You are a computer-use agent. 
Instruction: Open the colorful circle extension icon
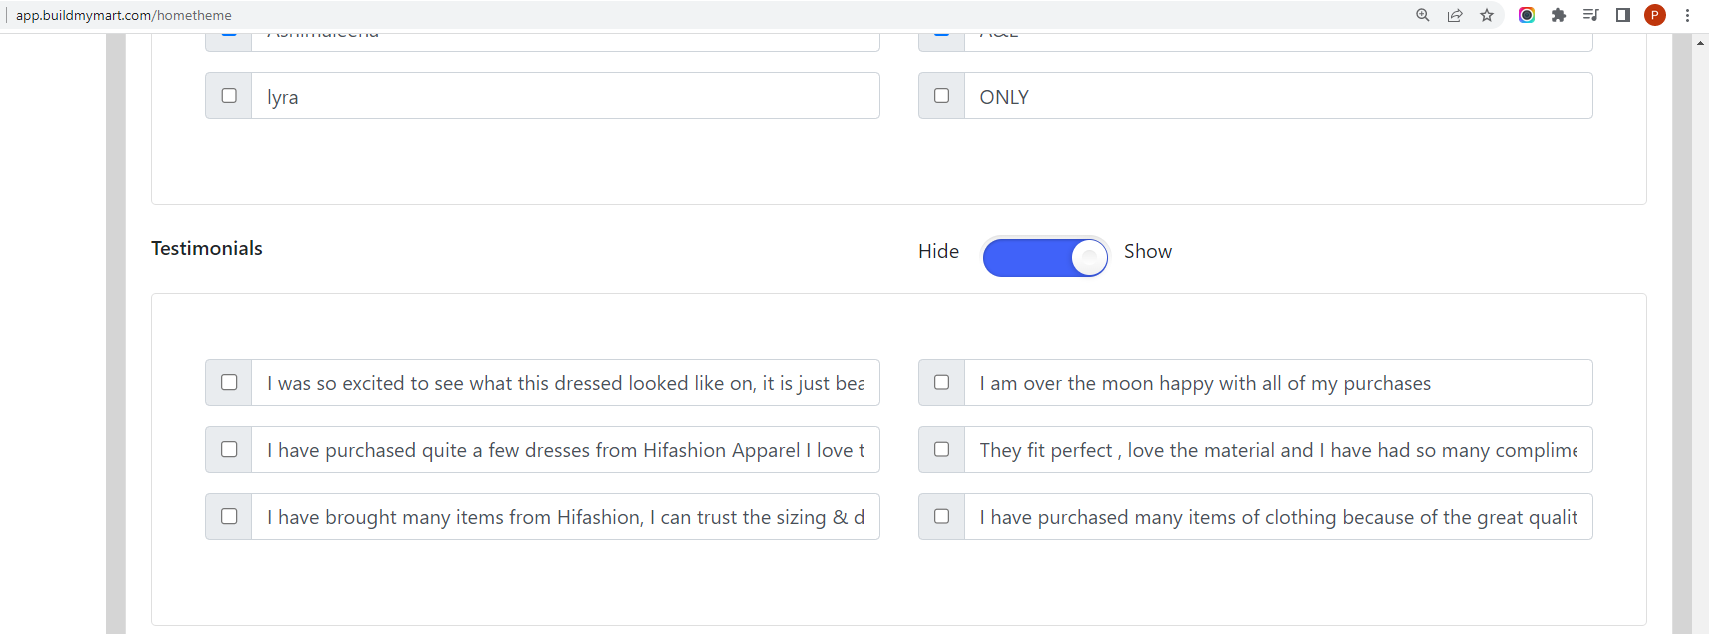click(1527, 15)
